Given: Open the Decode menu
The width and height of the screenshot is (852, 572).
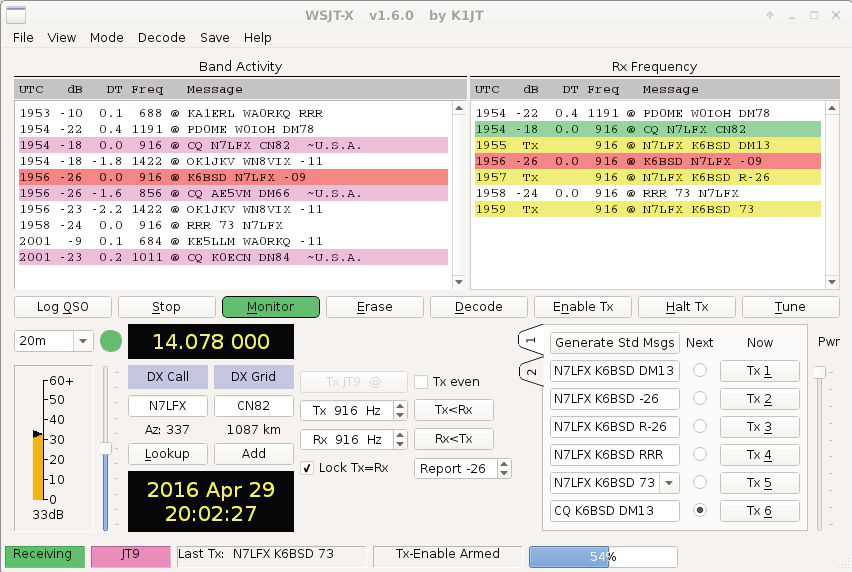Looking at the screenshot, I should pyautogui.click(x=161, y=37).
